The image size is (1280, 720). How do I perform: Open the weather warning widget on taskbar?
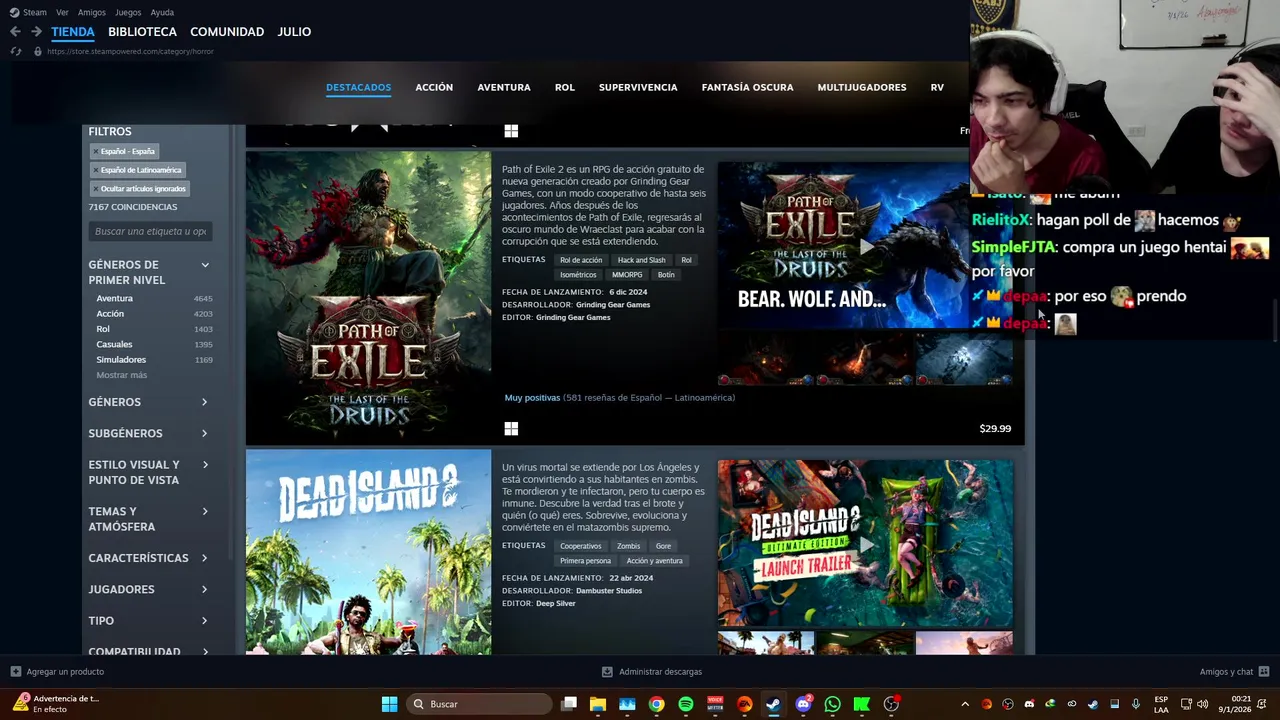(55, 704)
